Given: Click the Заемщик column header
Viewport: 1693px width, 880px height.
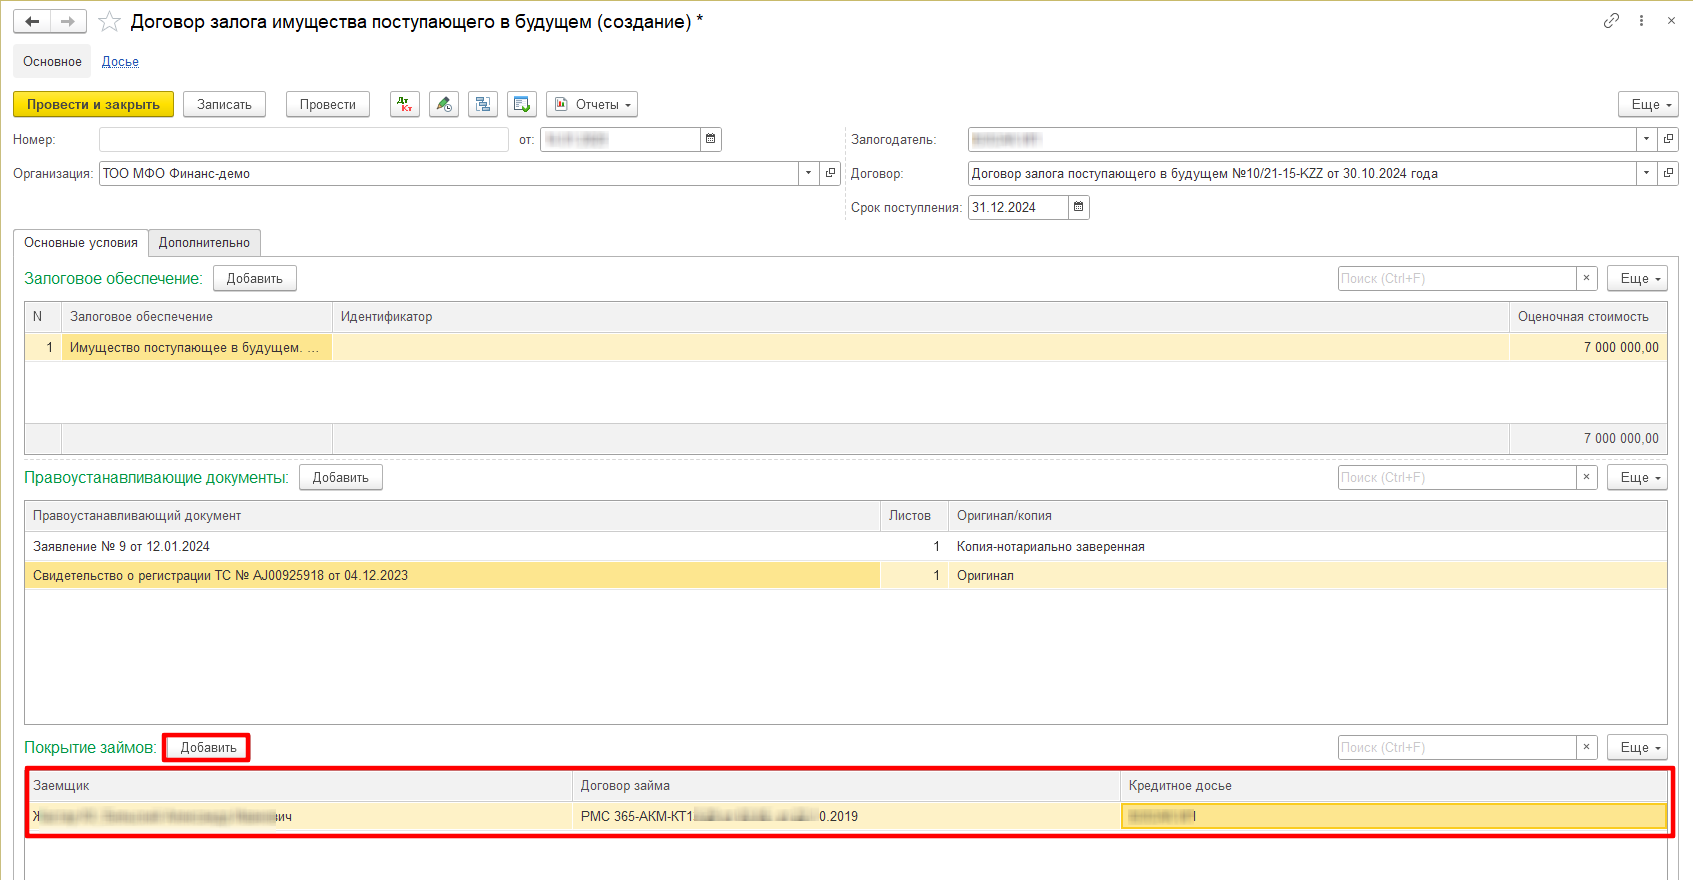Looking at the screenshot, I should (299, 786).
